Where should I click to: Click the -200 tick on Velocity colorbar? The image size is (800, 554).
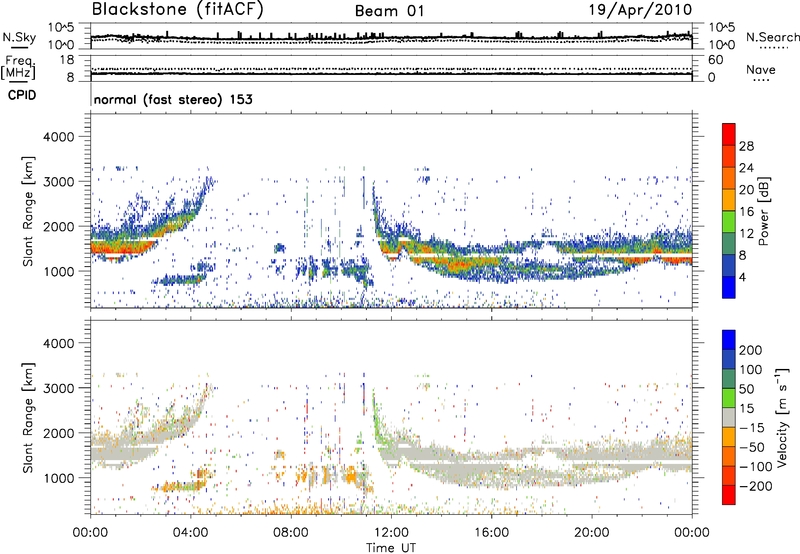[756, 486]
